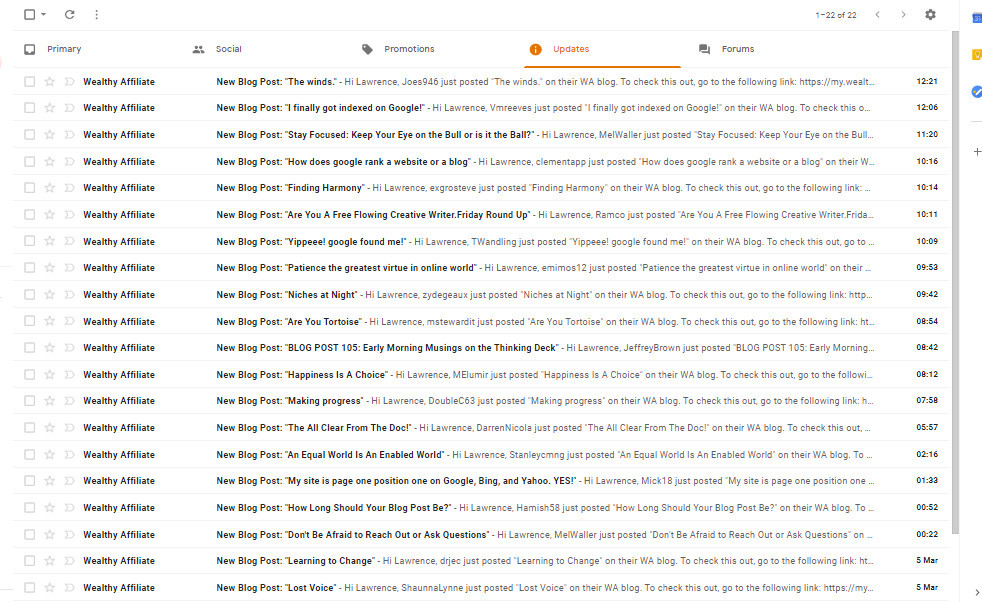Click the vertical scrollbar of the inbox
The width and height of the screenshot is (982, 602).
(x=955, y=282)
